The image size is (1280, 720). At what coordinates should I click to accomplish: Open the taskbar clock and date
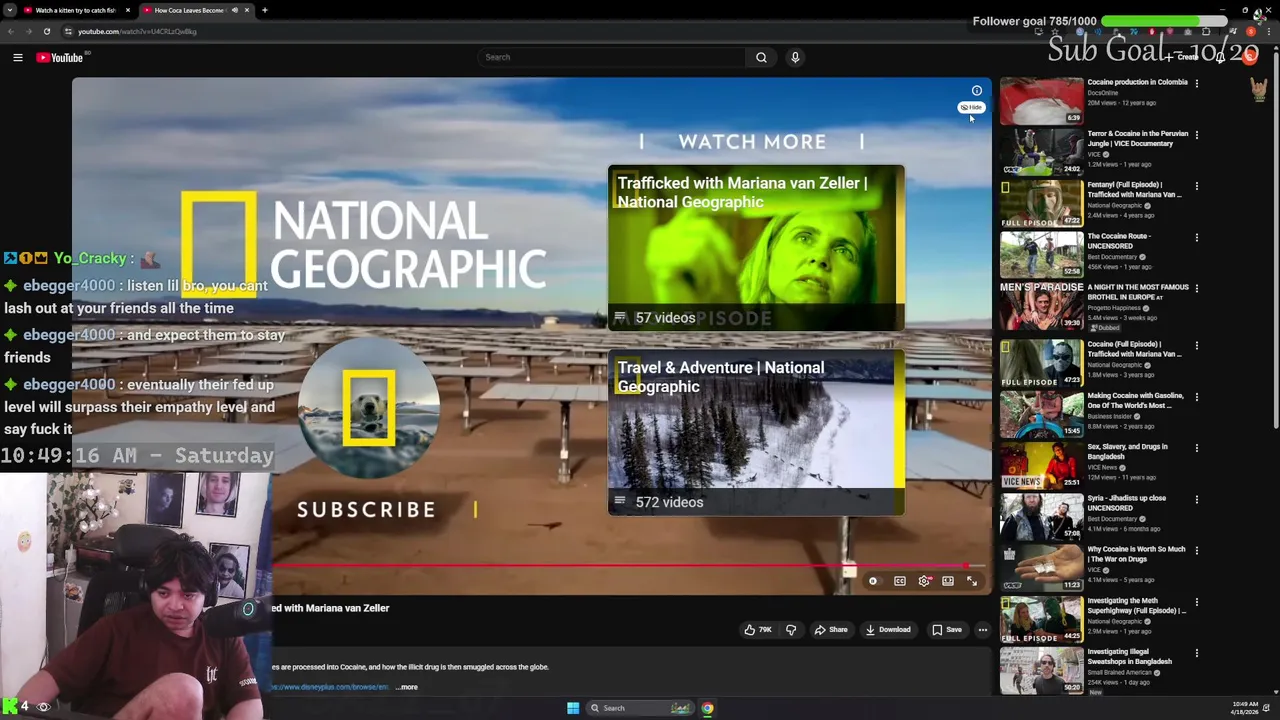tap(1245, 708)
